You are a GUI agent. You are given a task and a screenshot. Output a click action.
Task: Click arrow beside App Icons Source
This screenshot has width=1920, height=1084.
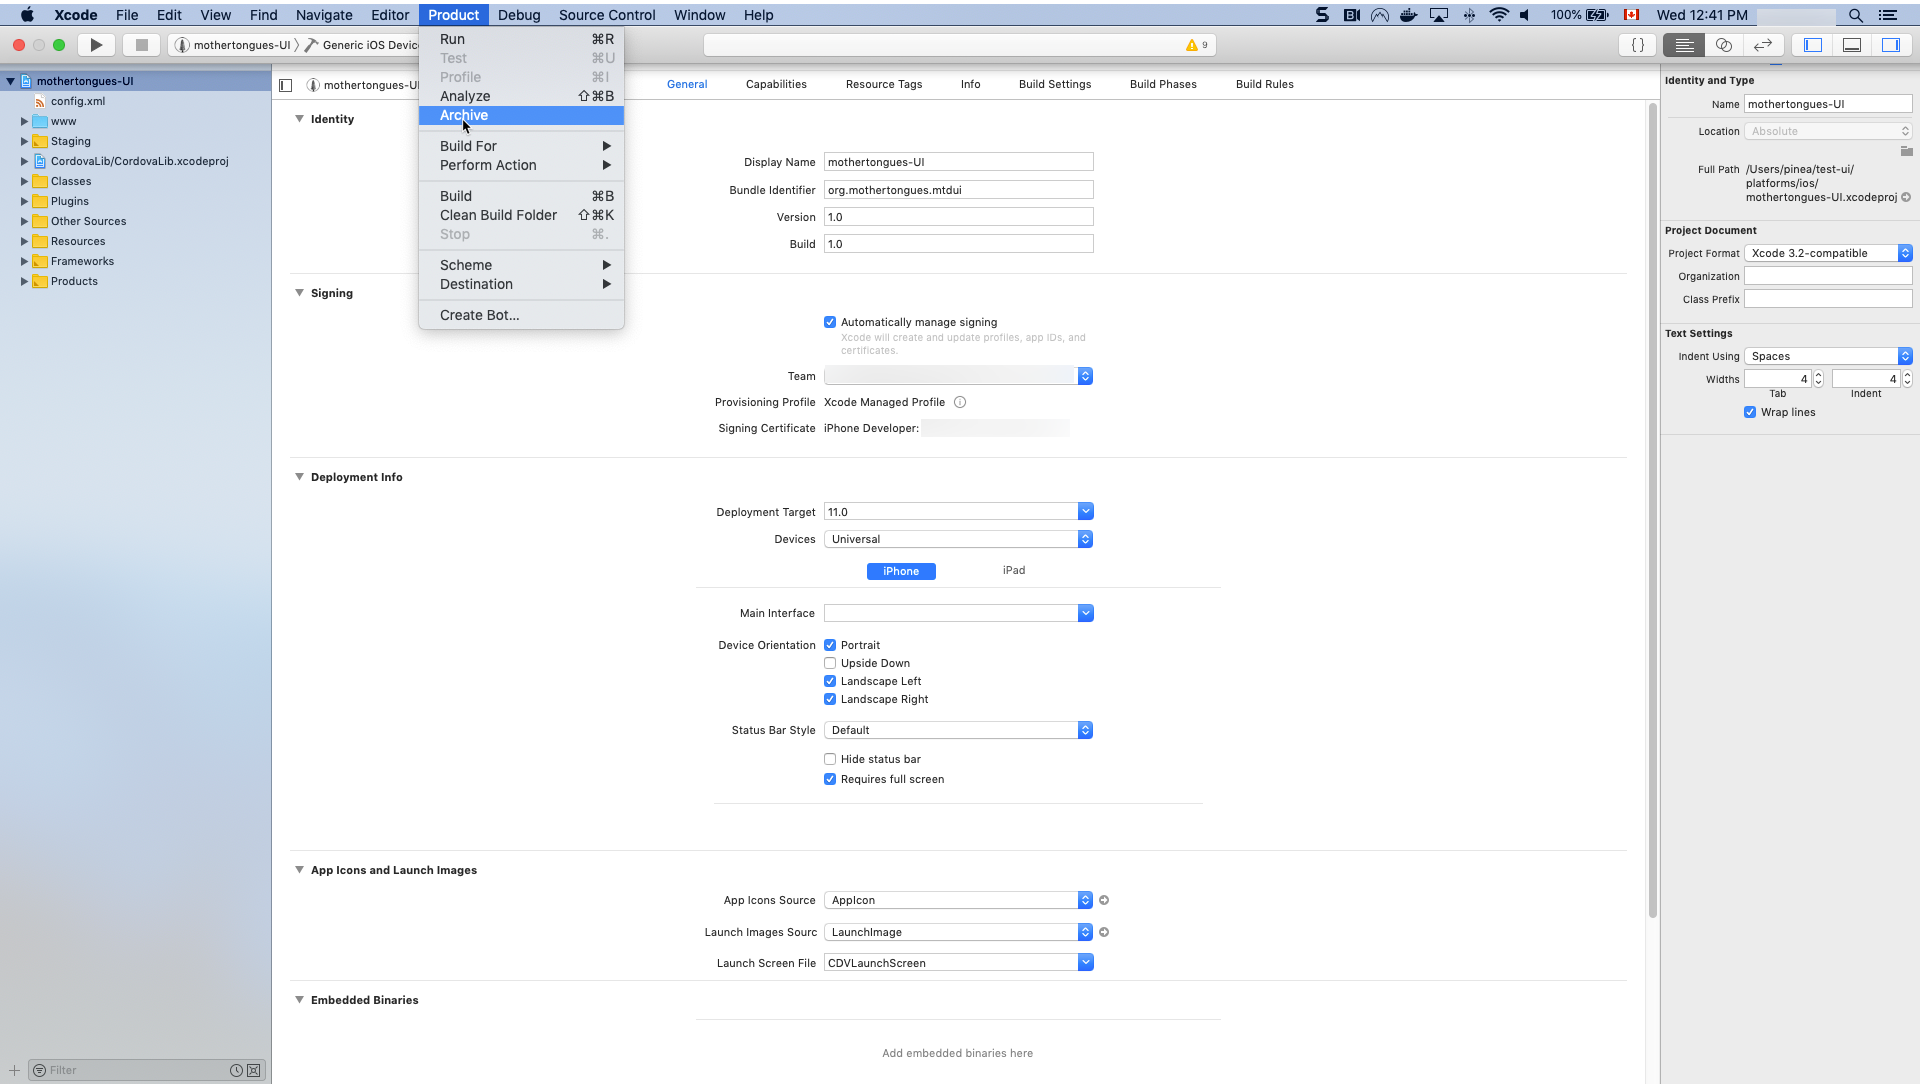point(1104,900)
